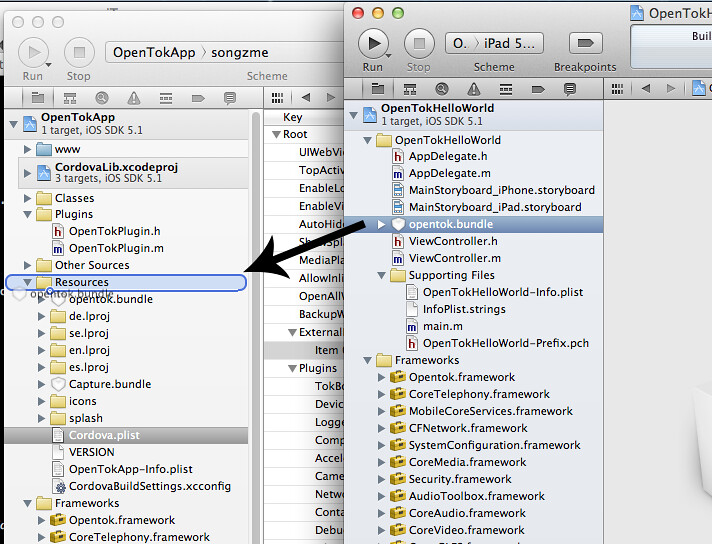Image resolution: width=712 pixels, height=544 pixels.
Task: Show Symbol navigator in OpenTokHelloWorld window
Action: pos(410,89)
